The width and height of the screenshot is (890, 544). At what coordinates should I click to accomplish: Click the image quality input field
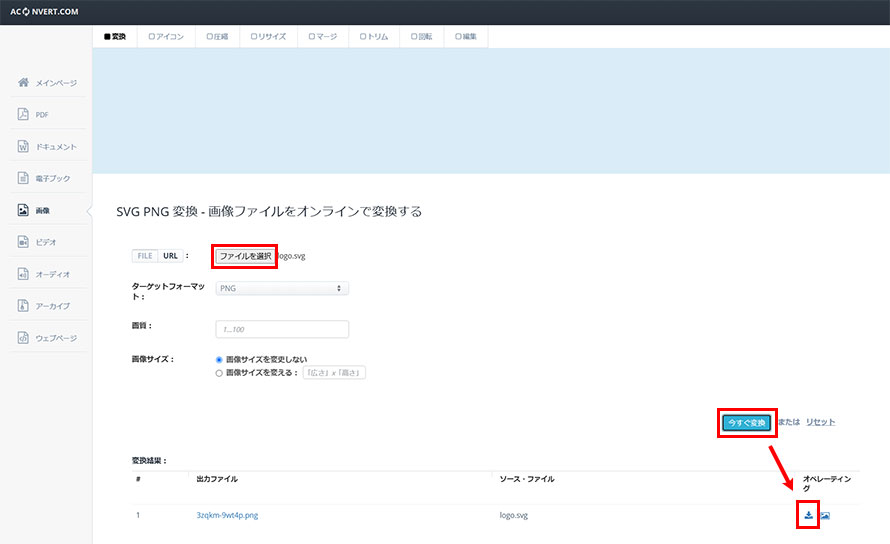(282, 329)
